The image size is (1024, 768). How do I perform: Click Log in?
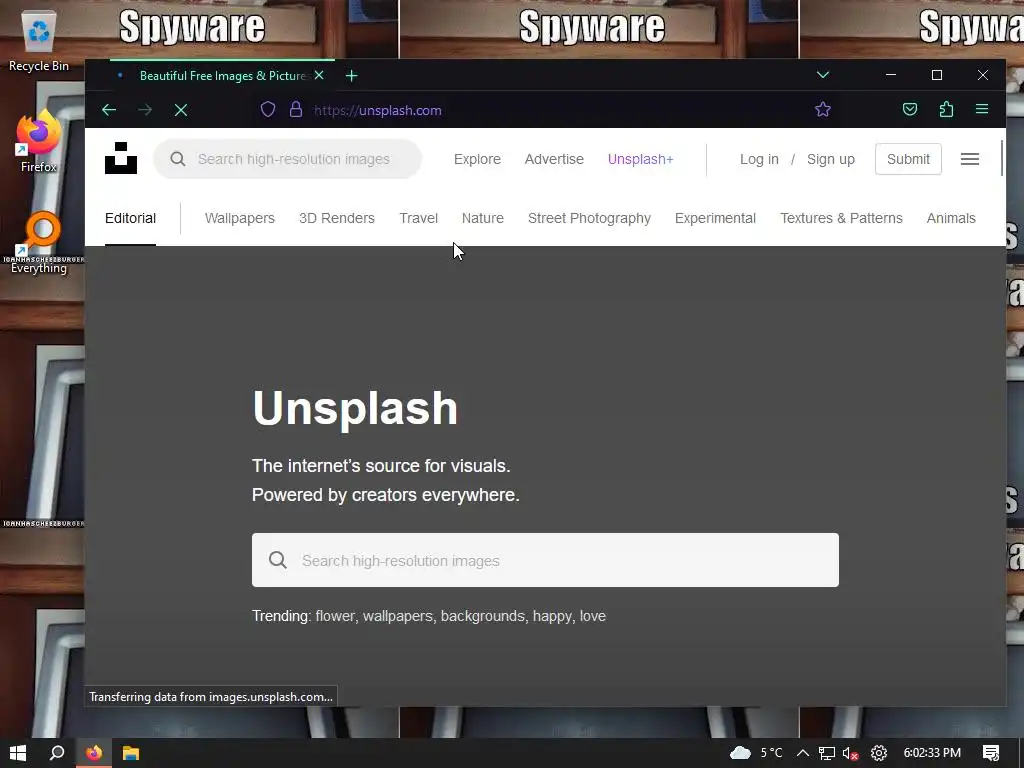(x=759, y=159)
